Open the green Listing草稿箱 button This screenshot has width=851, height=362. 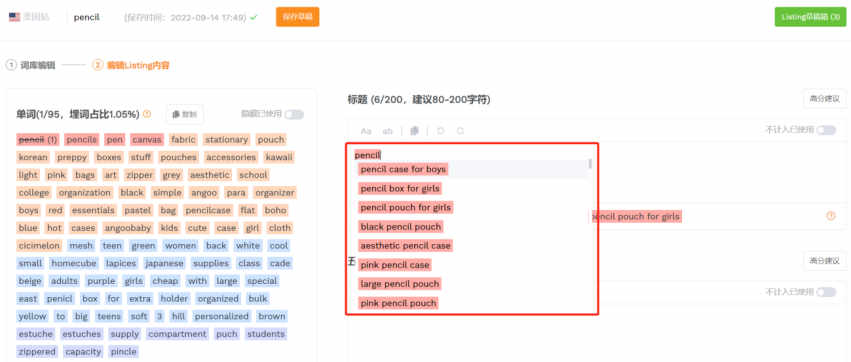click(x=810, y=17)
